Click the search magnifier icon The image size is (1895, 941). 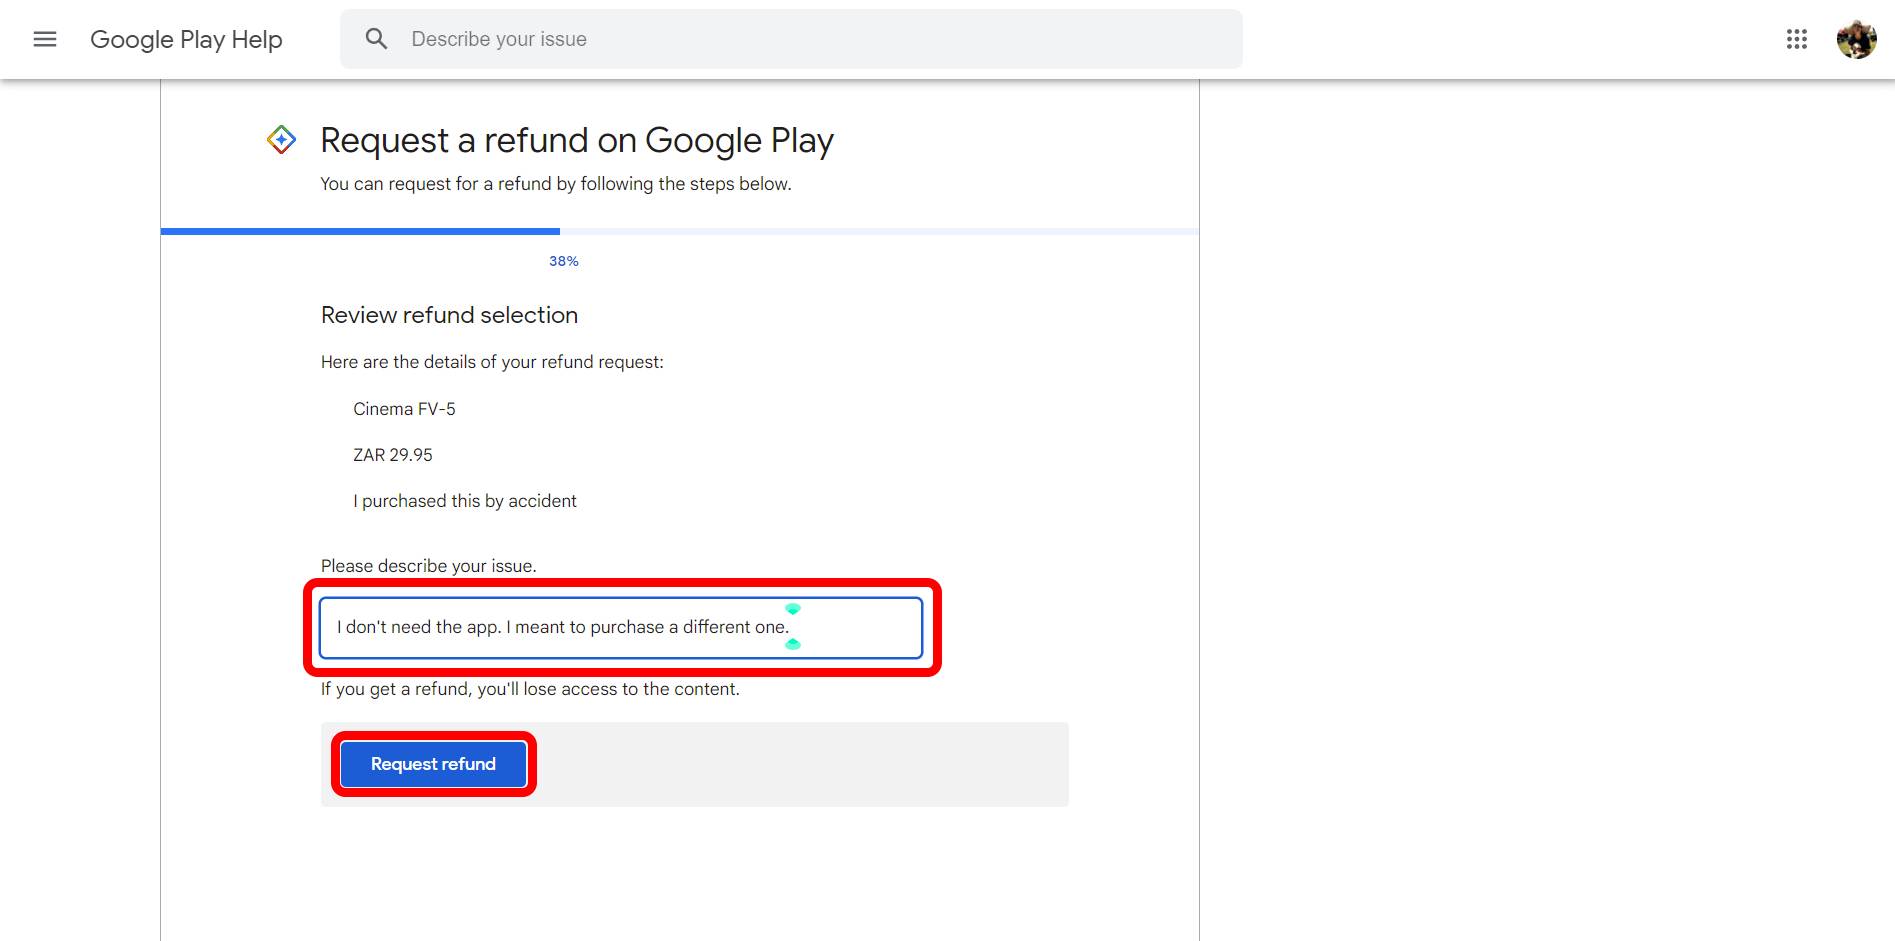376,39
